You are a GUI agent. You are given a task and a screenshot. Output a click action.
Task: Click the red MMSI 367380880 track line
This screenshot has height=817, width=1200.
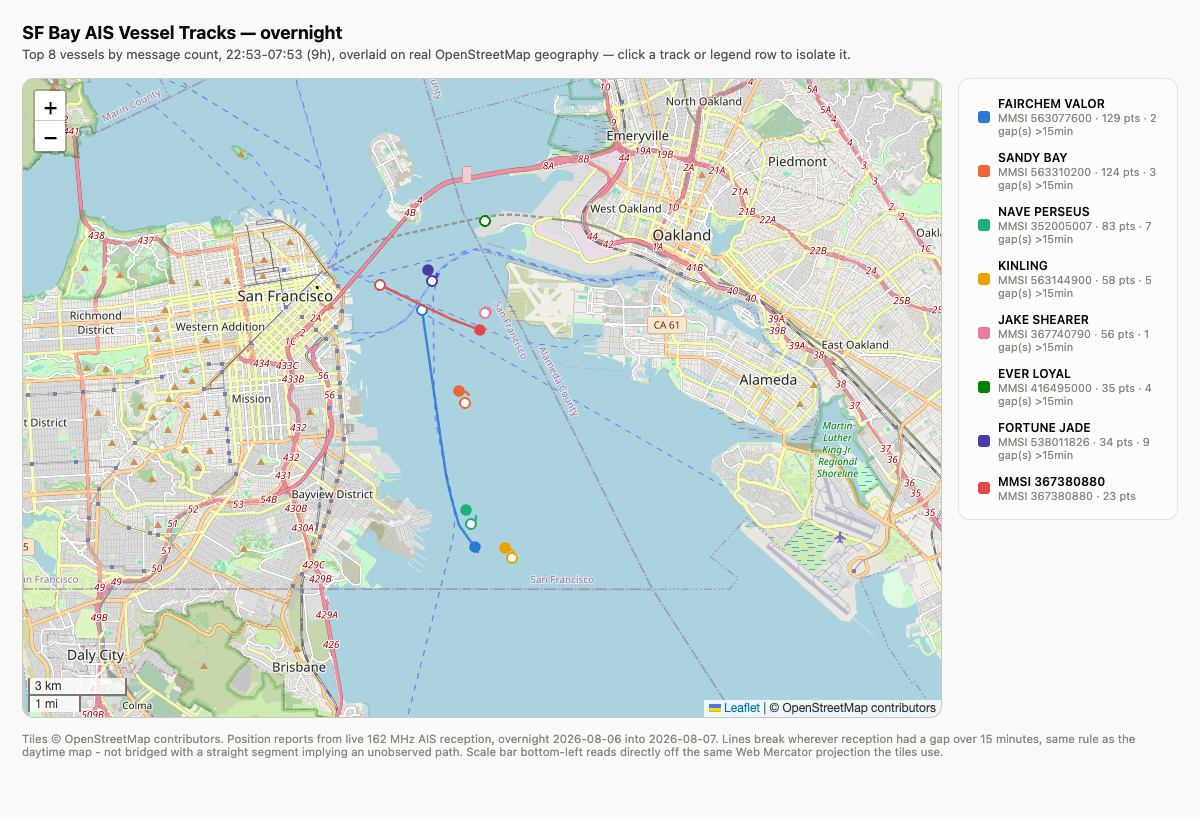[x=430, y=308]
